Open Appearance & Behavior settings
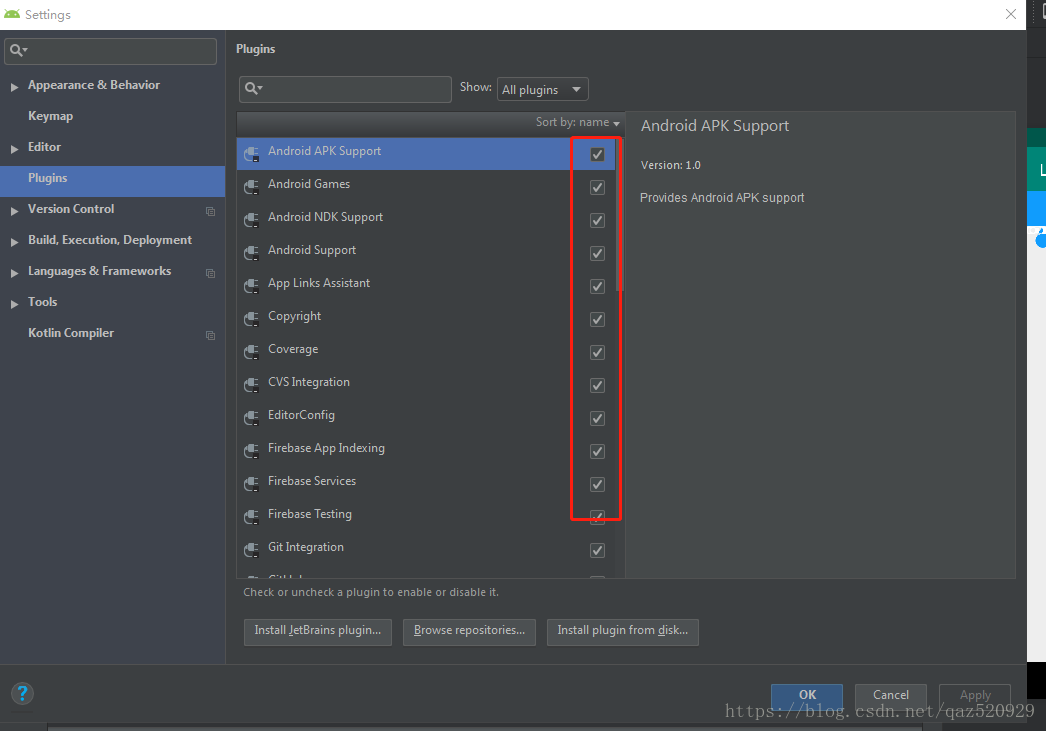Viewport: 1046px width, 731px height. pos(94,85)
